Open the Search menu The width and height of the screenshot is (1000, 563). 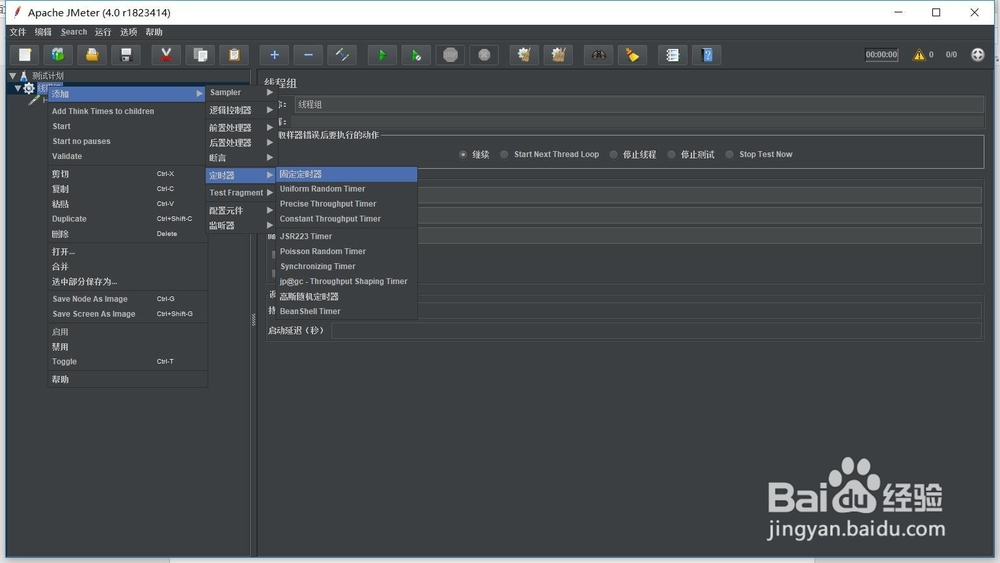pos(73,32)
